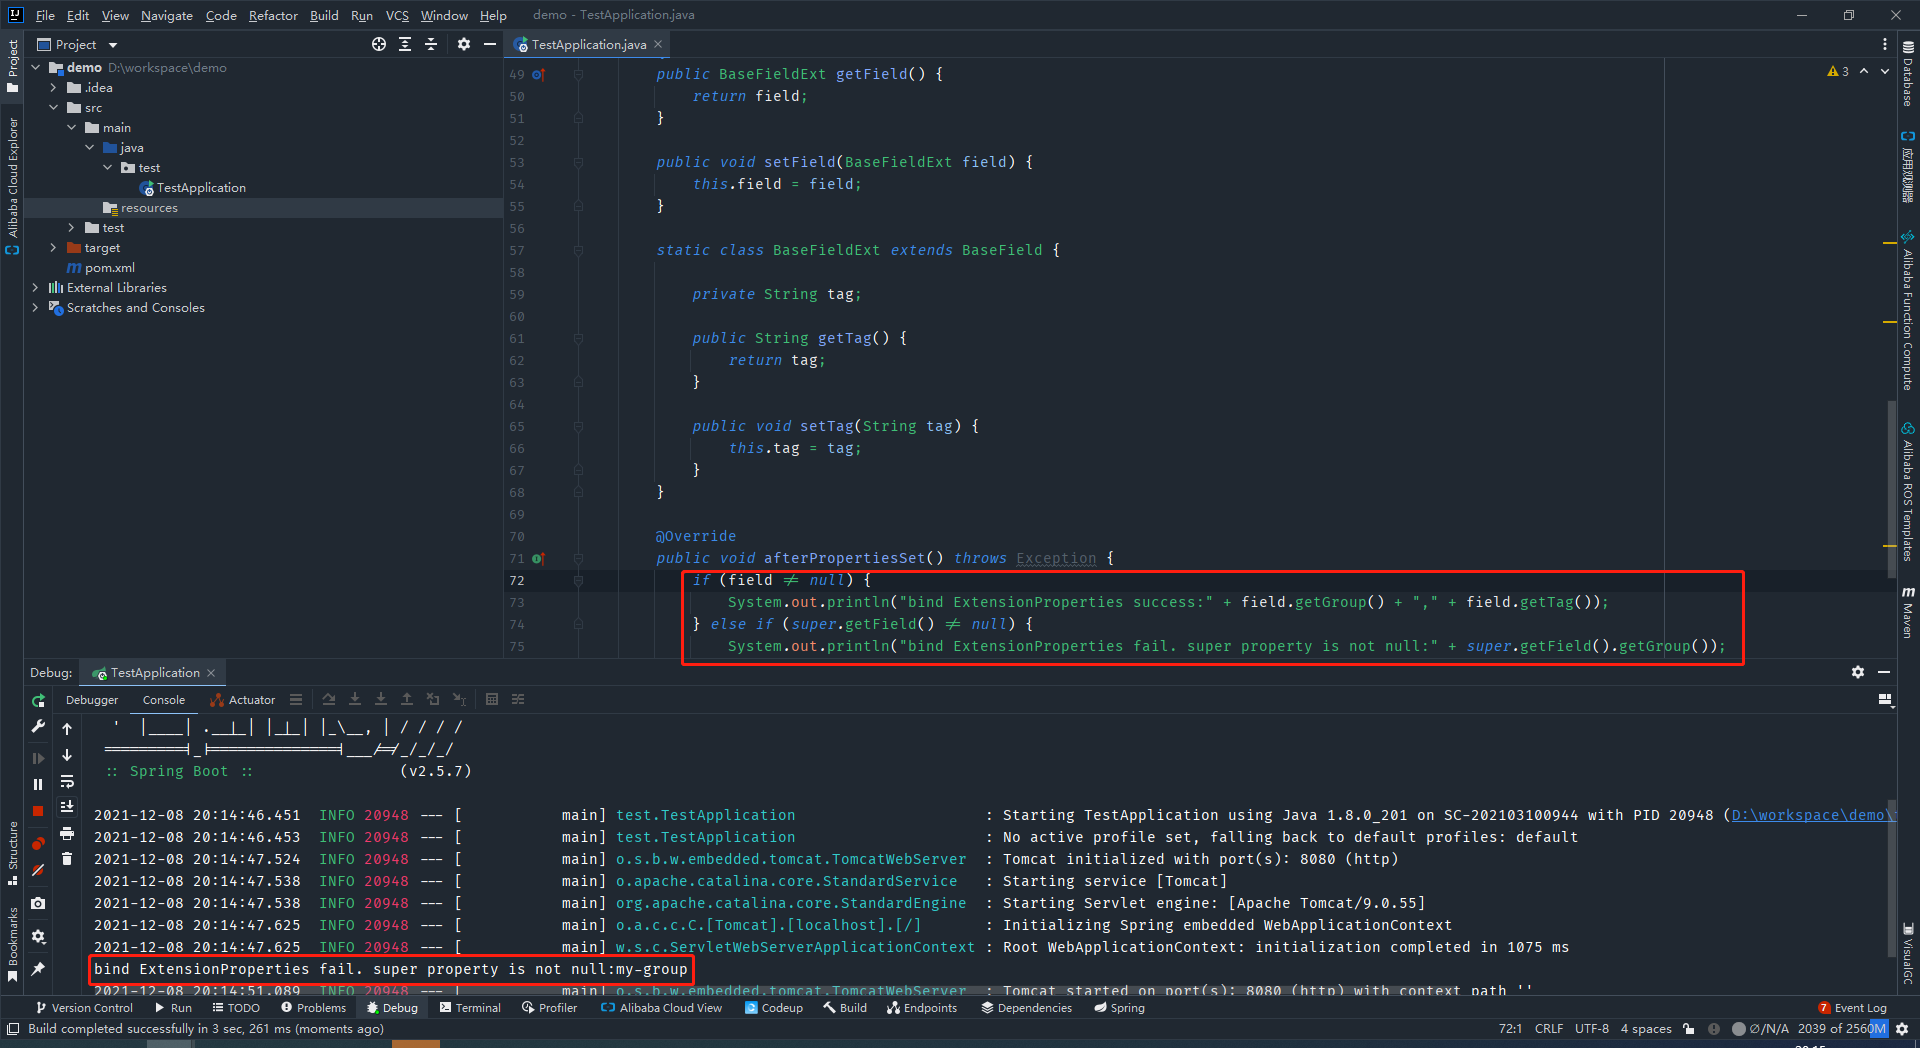
Task: Click Expand All icon in Project panel
Action: pyautogui.click(x=405, y=44)
